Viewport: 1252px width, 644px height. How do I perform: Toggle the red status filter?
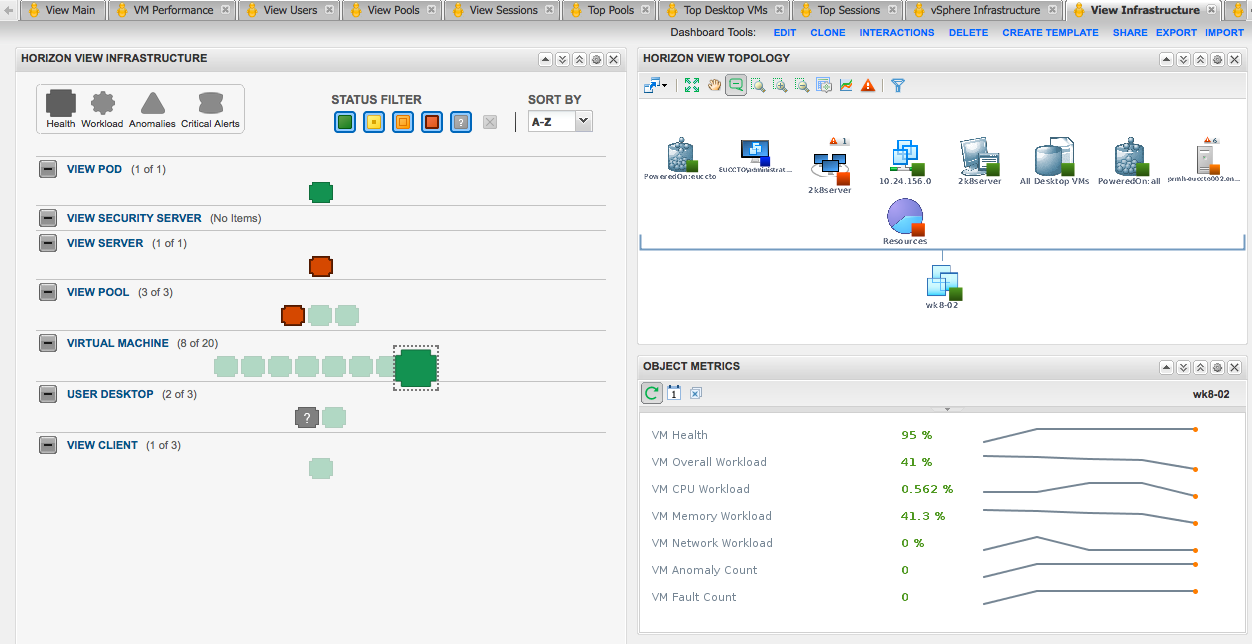431,122
